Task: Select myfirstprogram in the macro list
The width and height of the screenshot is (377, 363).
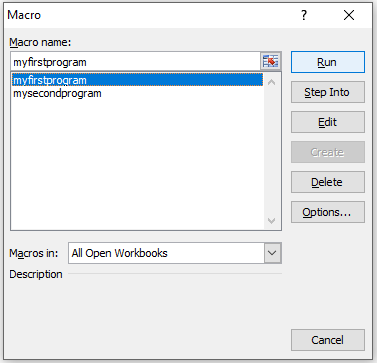Action: coord(137,80)
